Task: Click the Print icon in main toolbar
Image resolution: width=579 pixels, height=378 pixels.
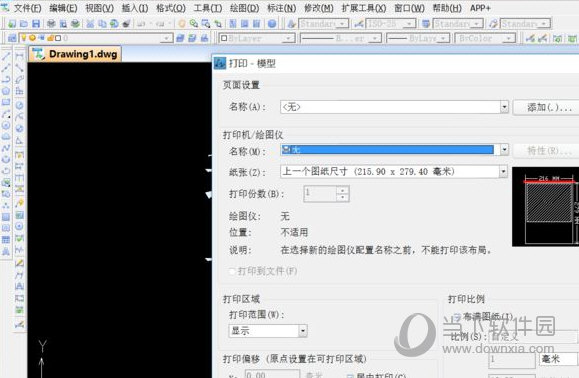Action: (x=51, y=24)
